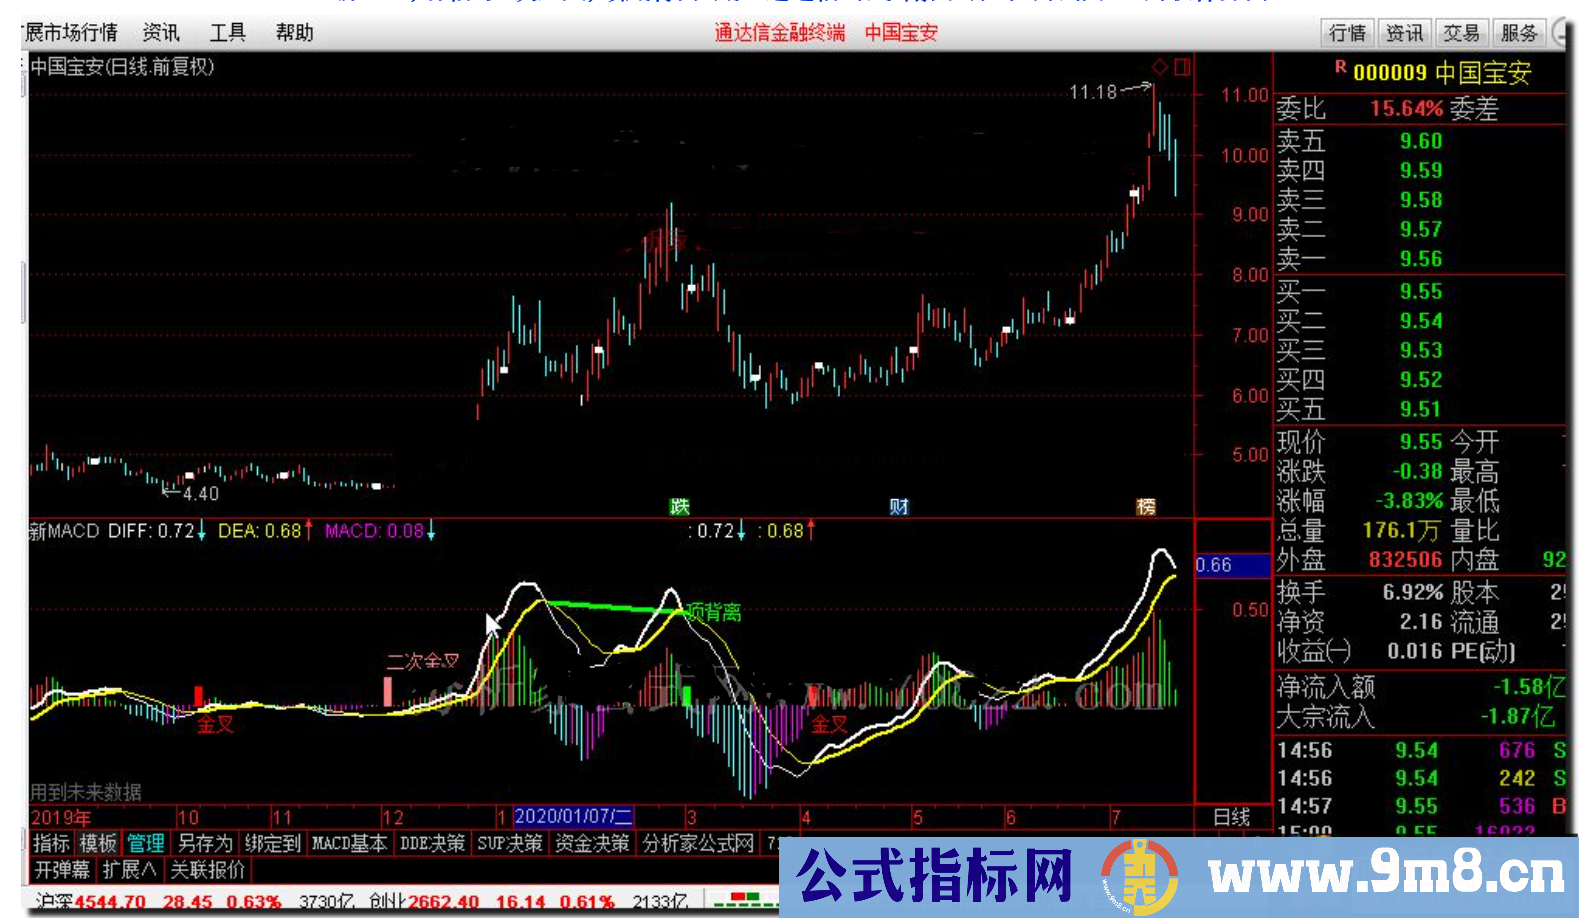Switch to 资金决策 indicator tab
This screenshot has height=918, width=1579.
coord(592,843)
